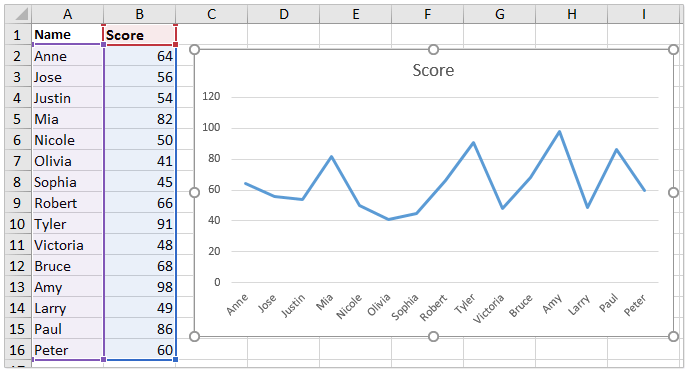Click the chart's top-left resize handle
This screenshot has width=688, height=372.
pos(194,50)
